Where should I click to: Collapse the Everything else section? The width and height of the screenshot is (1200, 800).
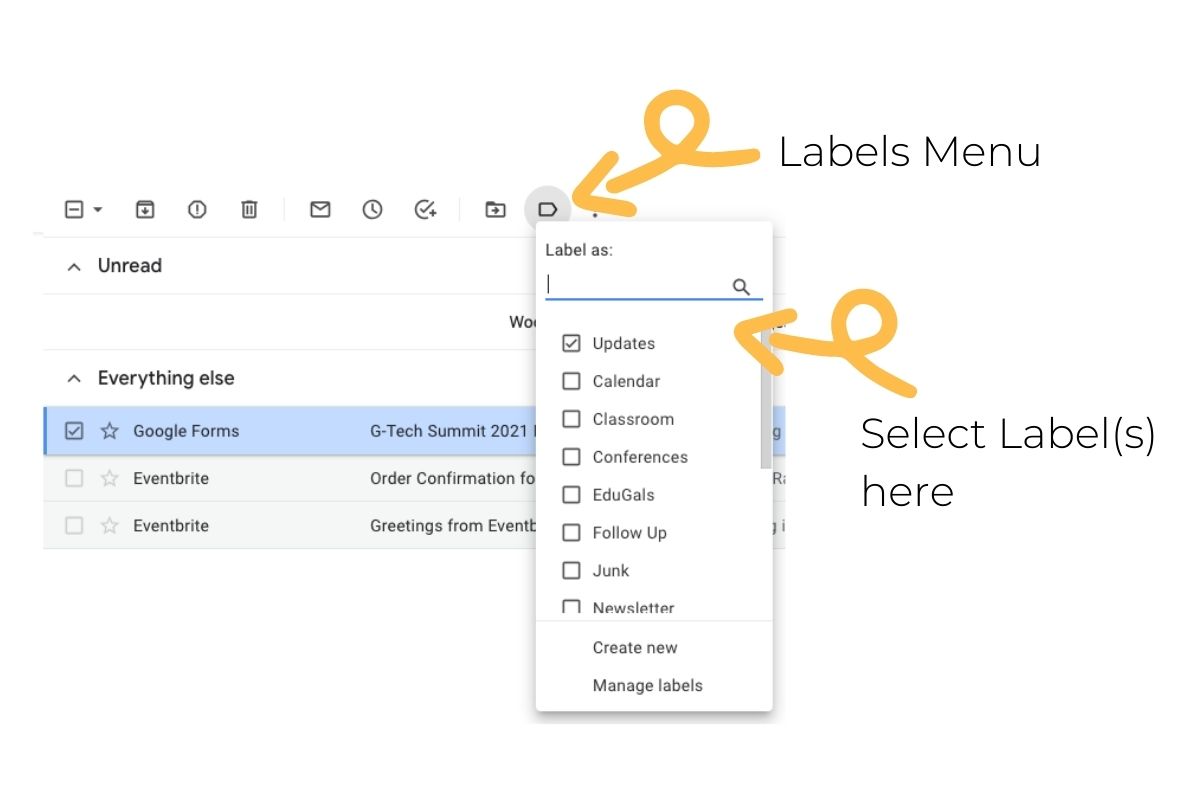click(74, 378)
